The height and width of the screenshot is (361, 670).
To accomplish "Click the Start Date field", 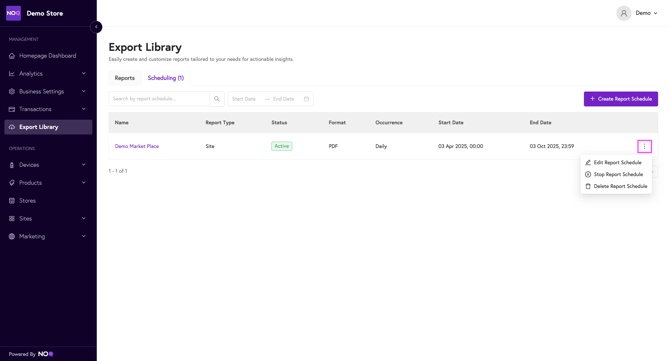I will [244, 99].
